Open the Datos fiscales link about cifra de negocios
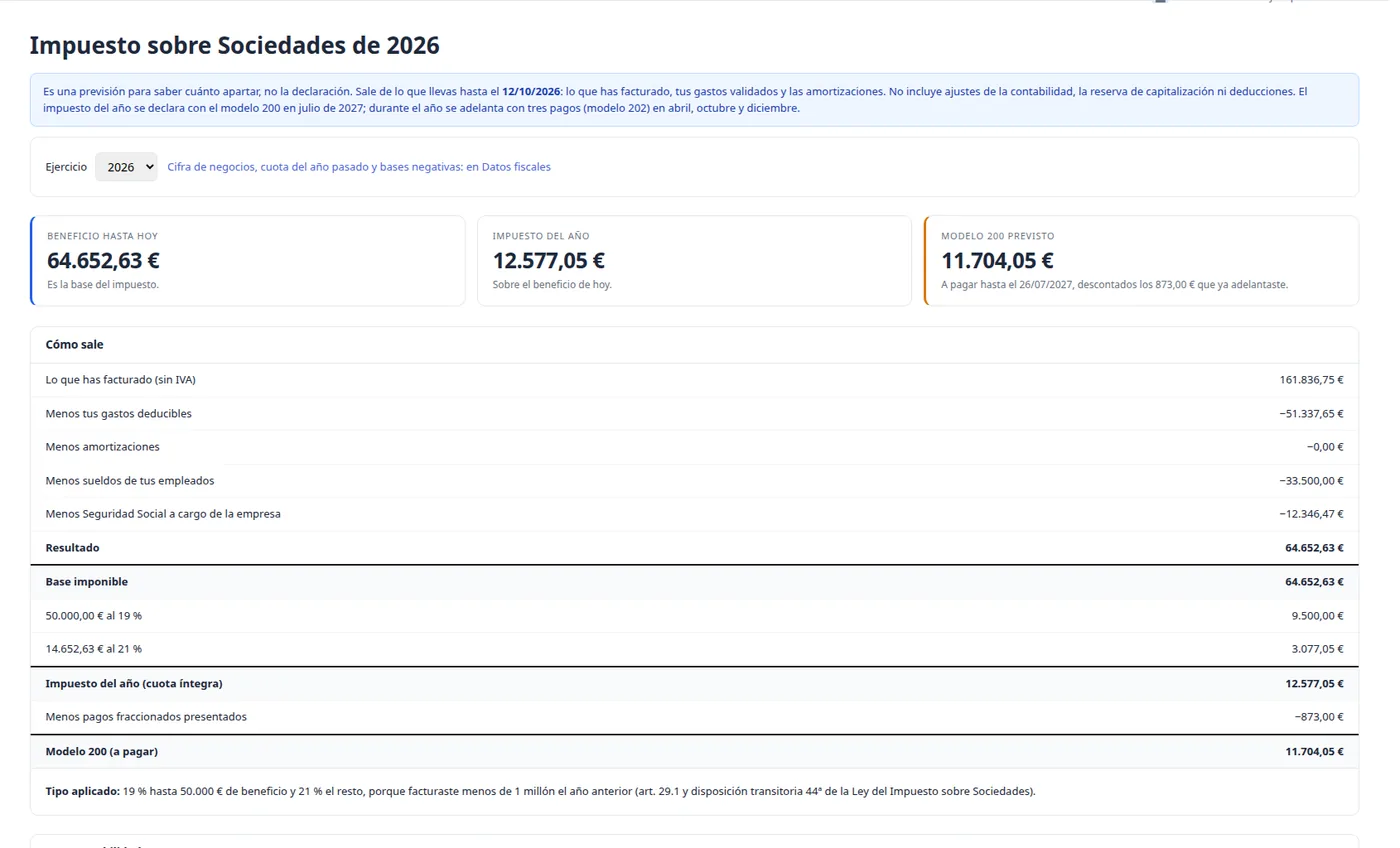The image size is (1400, 848). pyautogui.click(x=359, y=167)
